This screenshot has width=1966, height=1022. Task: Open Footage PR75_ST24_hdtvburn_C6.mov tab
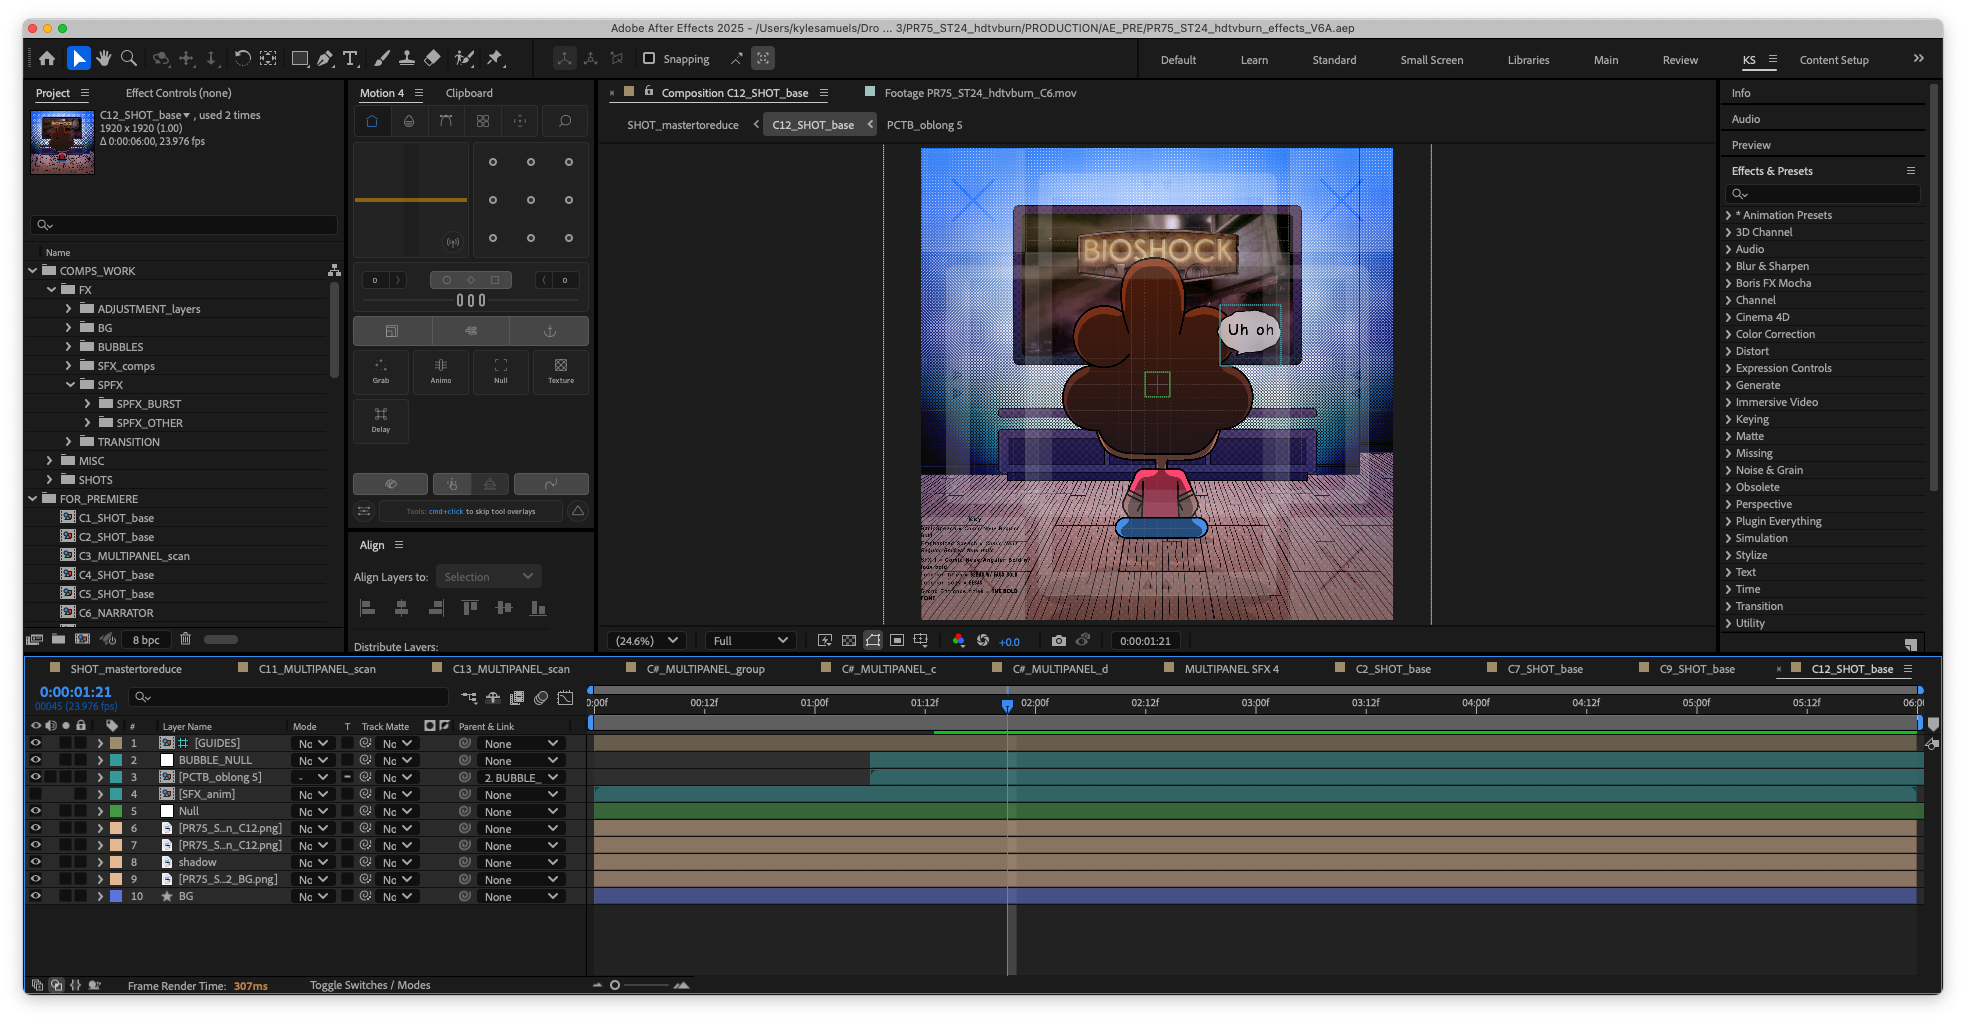coord(980,93)
